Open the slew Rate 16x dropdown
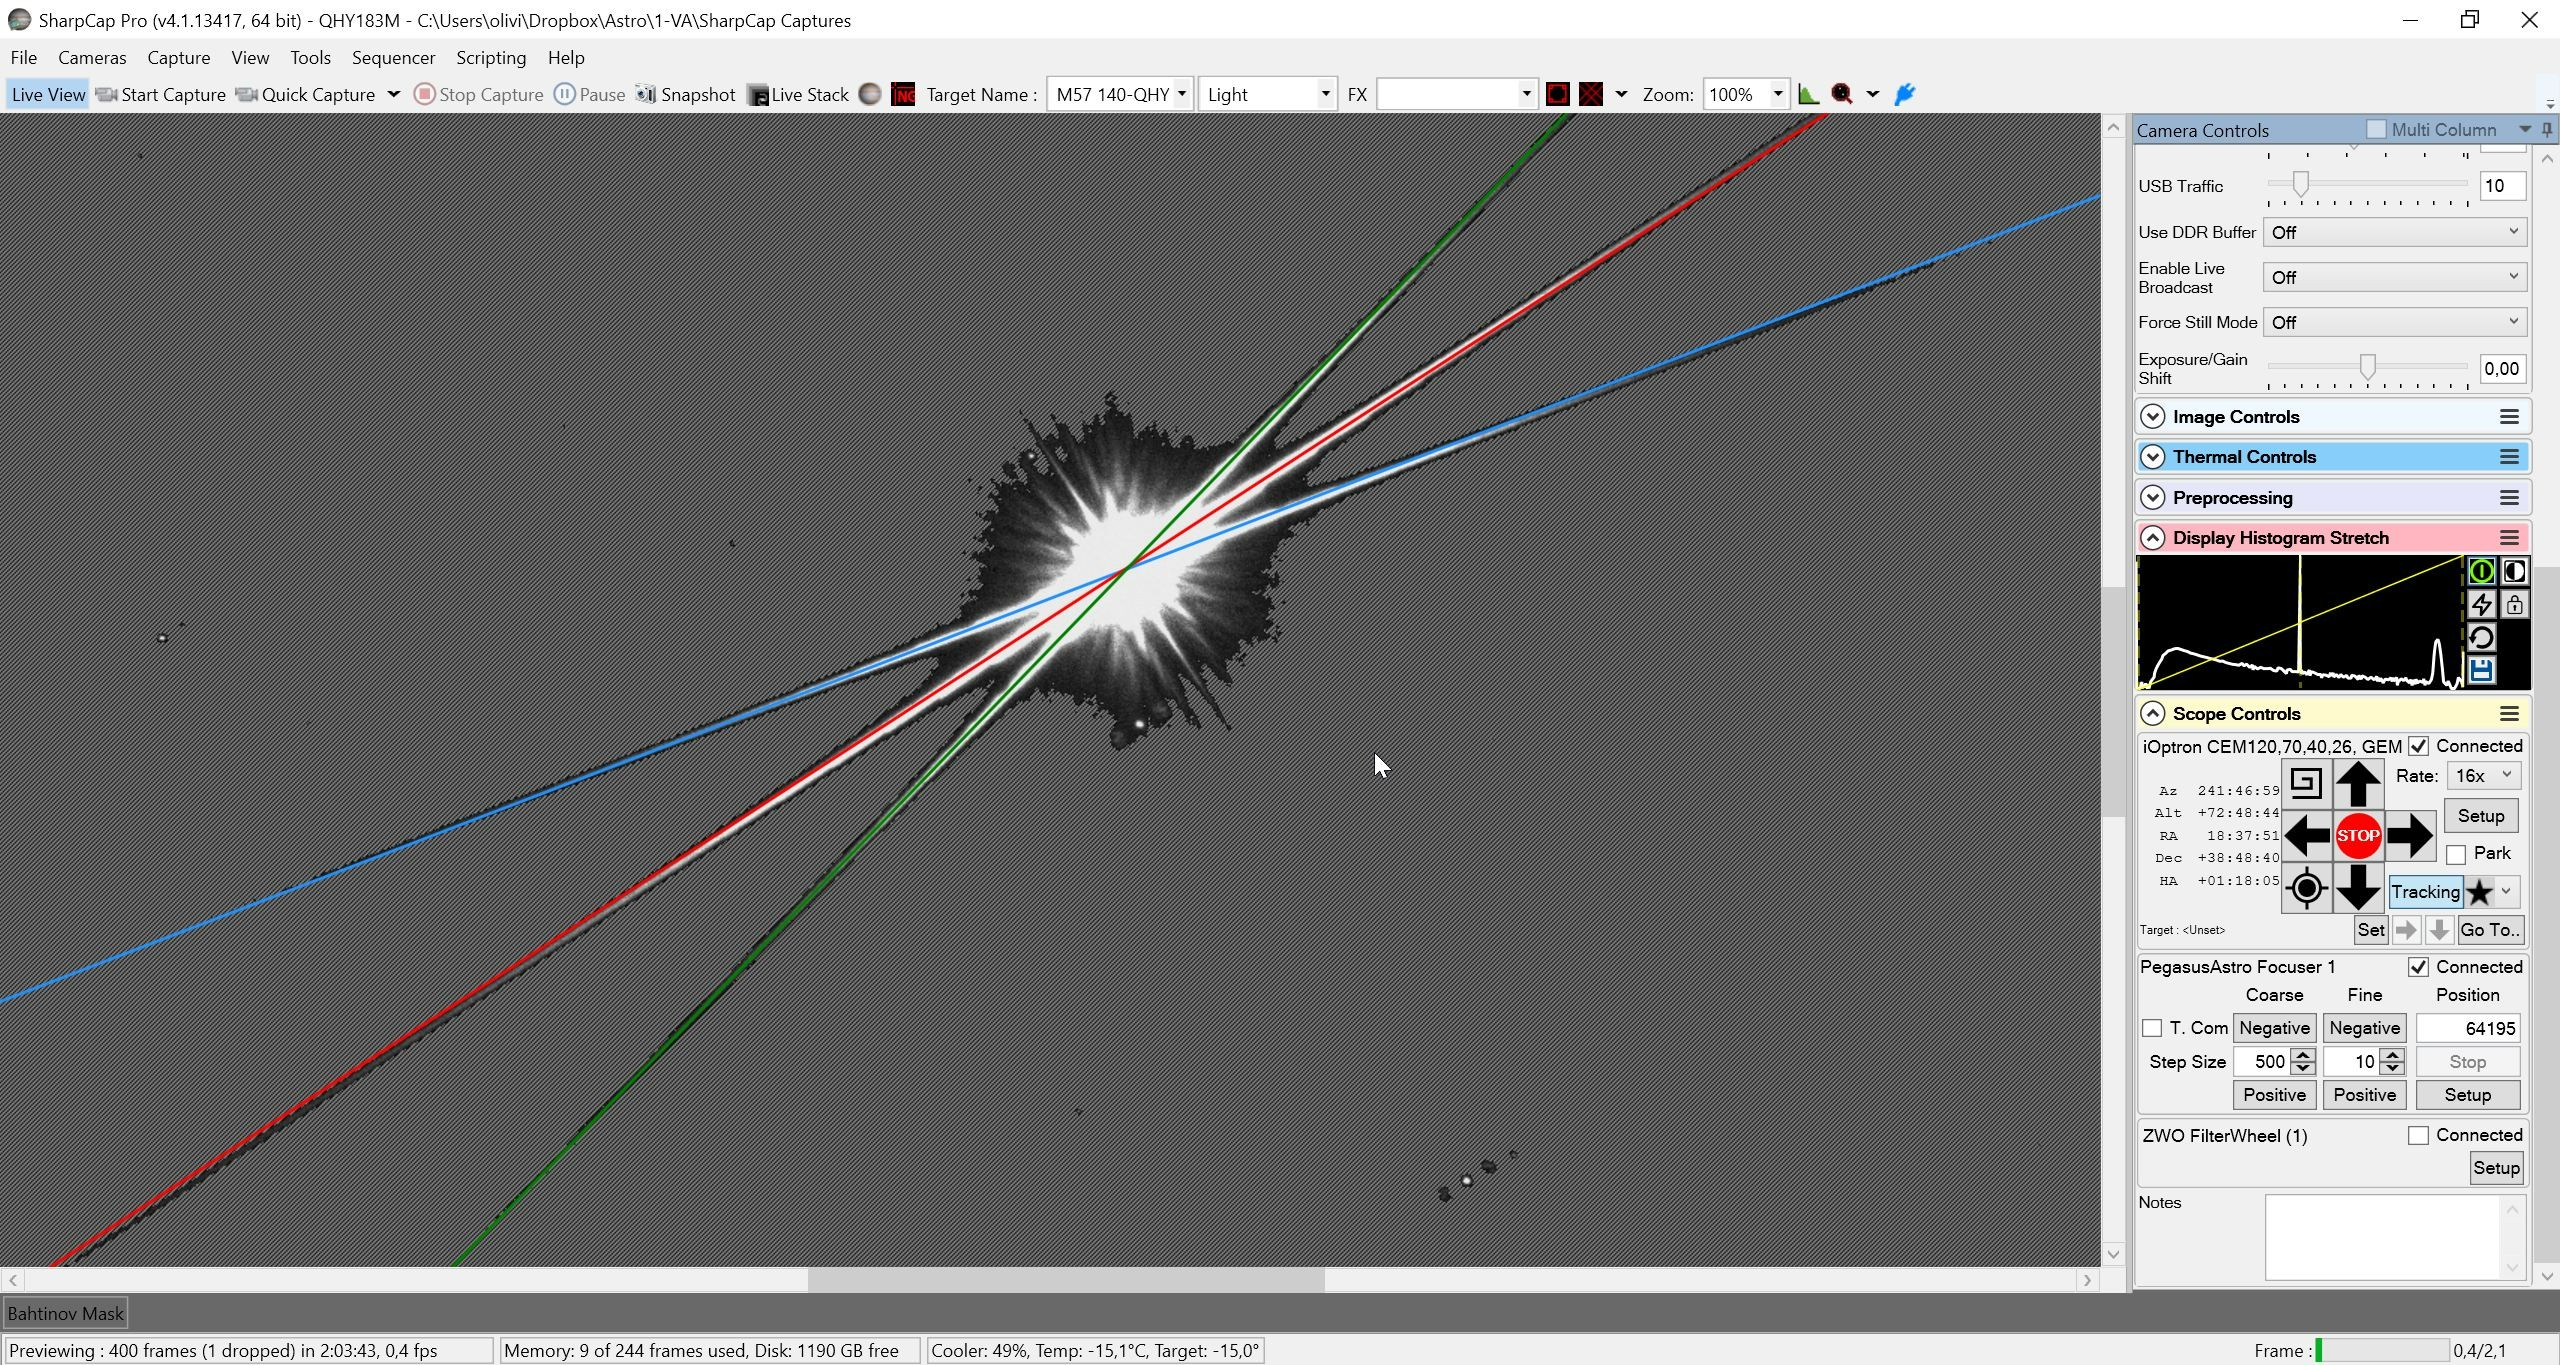Image resolution: width=2560 pixels, height=1365 pixels. pos(2484,776)
